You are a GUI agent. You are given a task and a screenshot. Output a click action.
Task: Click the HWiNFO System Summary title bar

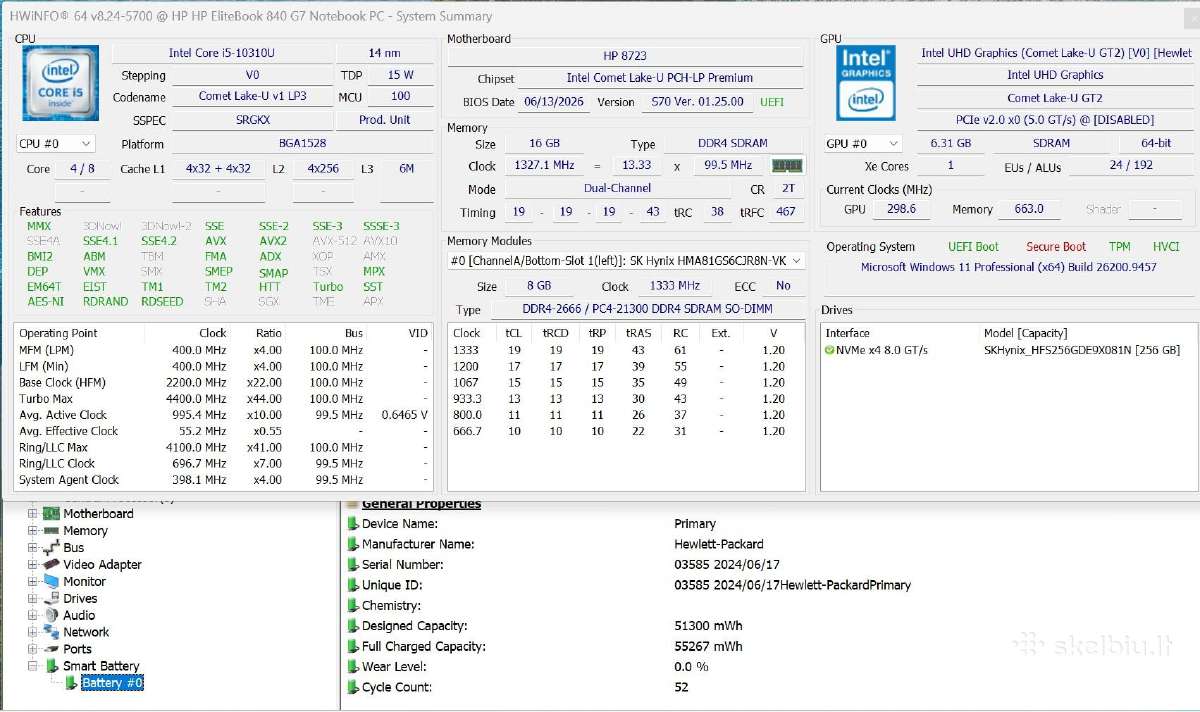(600, 15)
